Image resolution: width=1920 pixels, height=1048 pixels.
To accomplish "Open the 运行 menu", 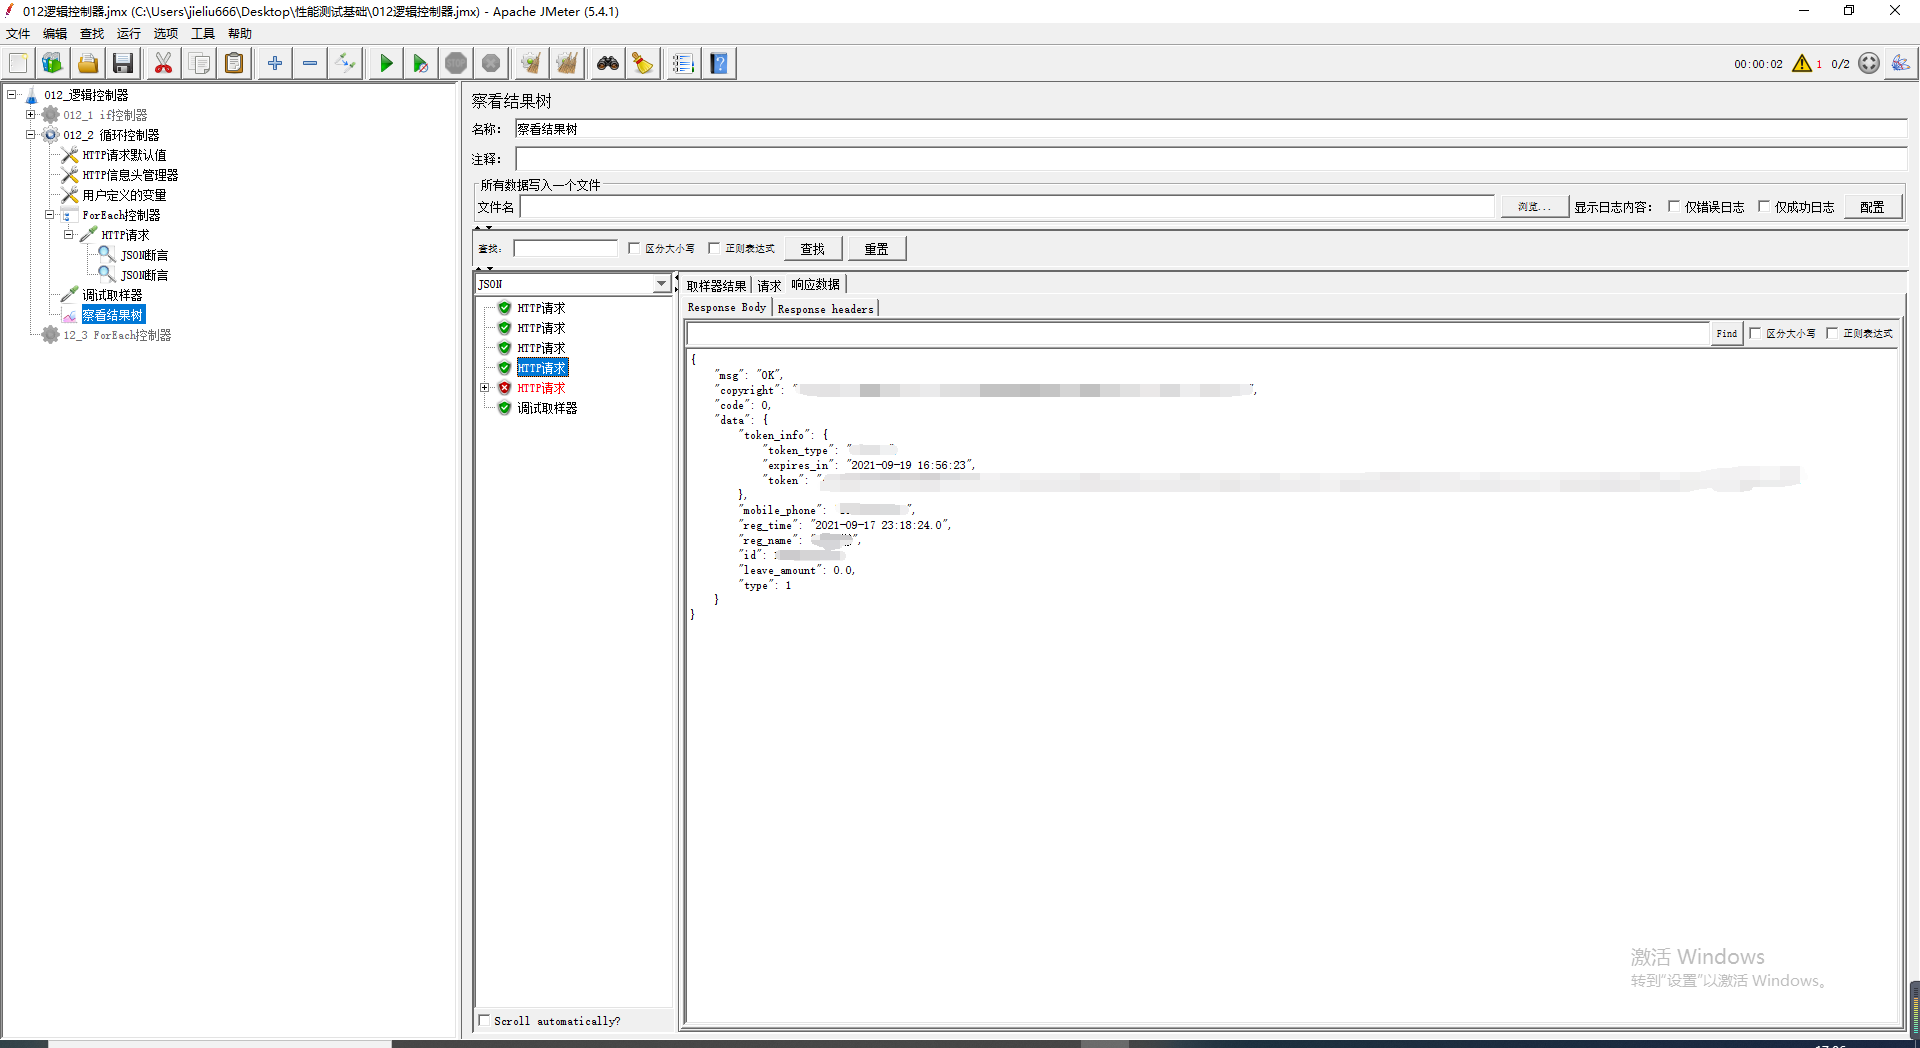I will point(129,33).
